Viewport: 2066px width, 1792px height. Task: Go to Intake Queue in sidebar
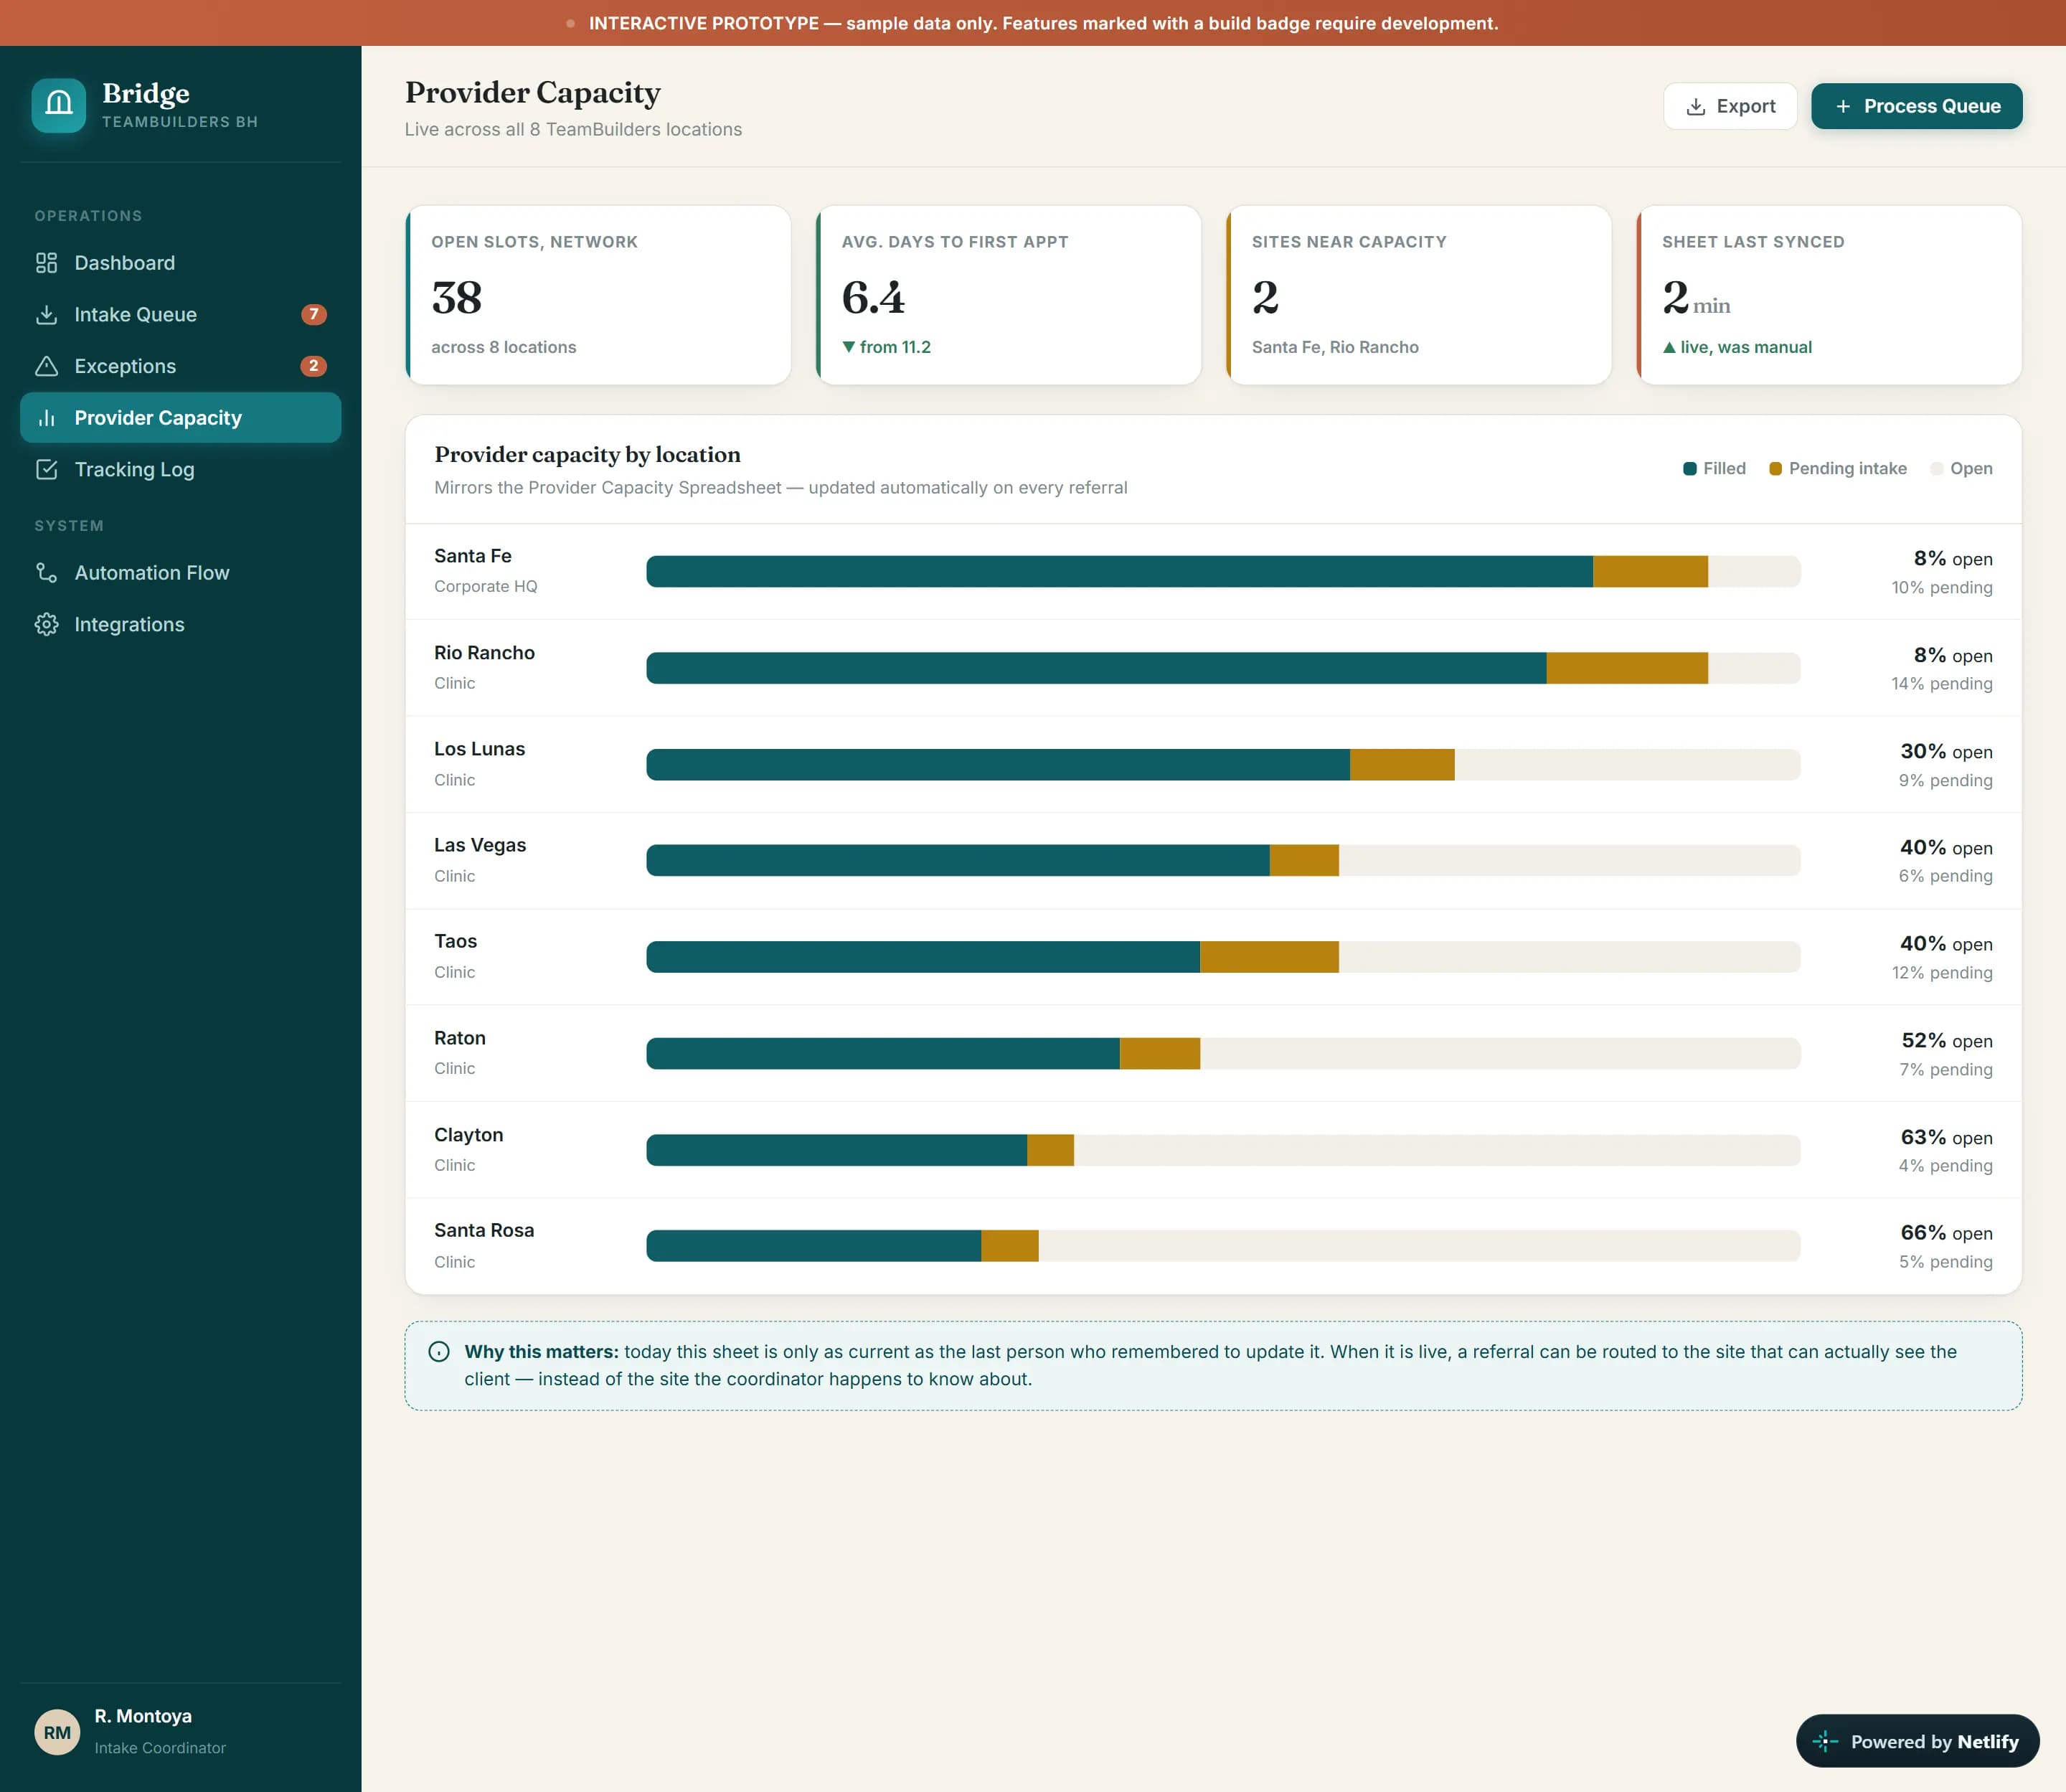tap(180, 315)
